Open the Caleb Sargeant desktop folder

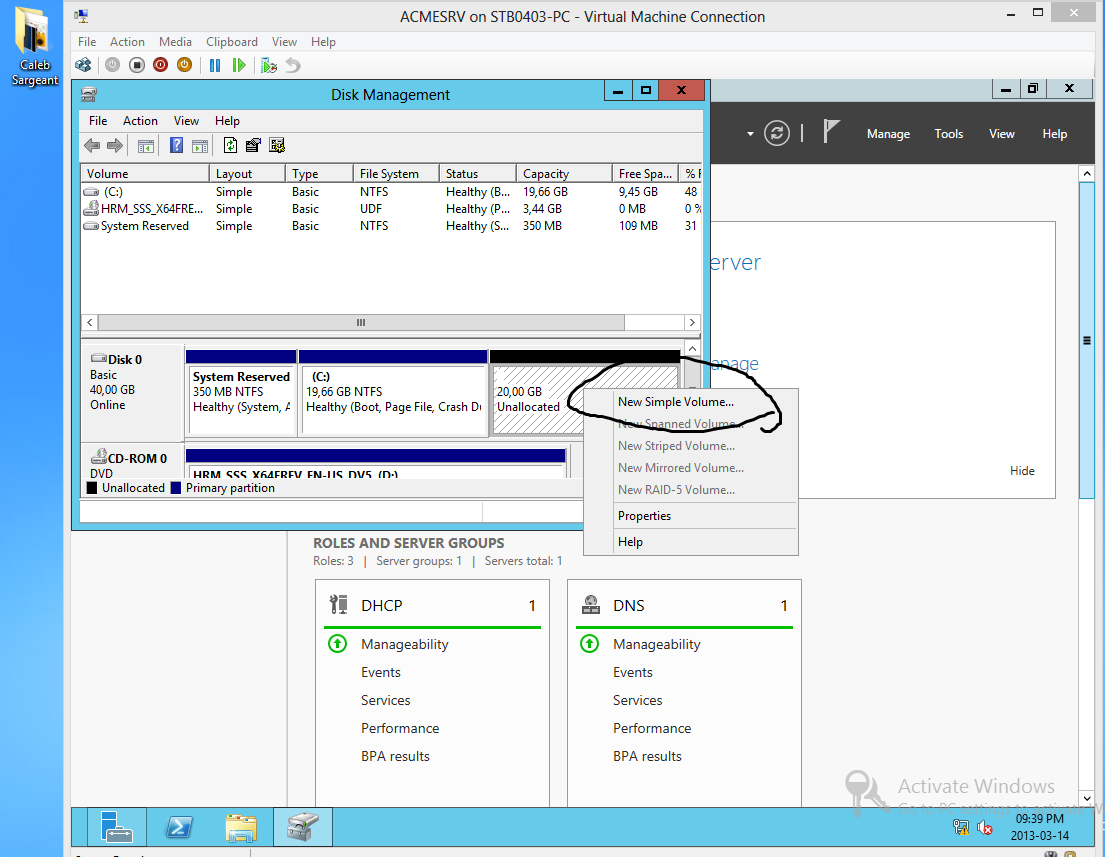tap(33, 46)
